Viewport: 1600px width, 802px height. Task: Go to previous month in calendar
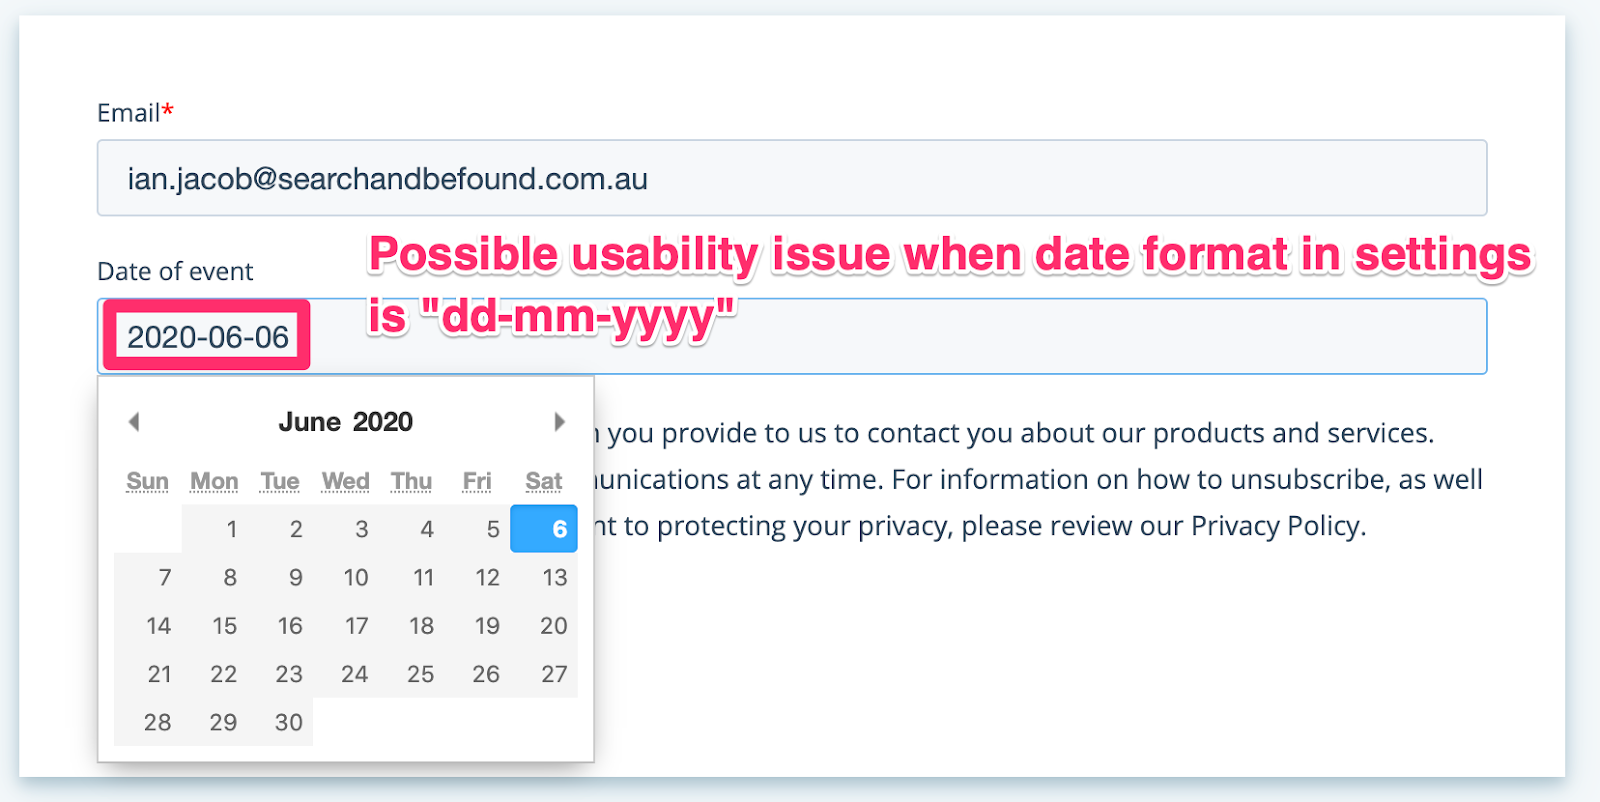(x=134, y=422)
